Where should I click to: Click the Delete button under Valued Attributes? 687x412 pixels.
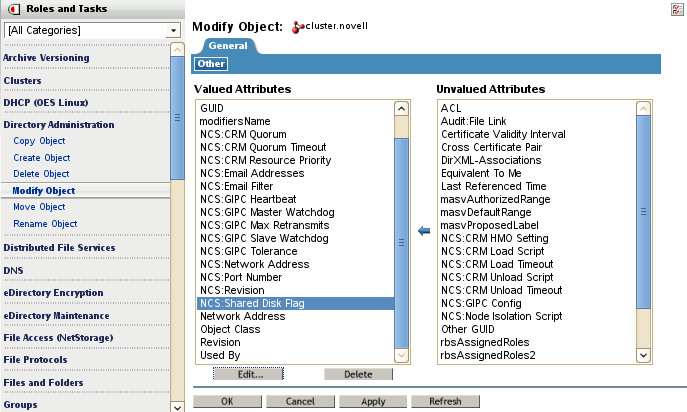[358, 374]
